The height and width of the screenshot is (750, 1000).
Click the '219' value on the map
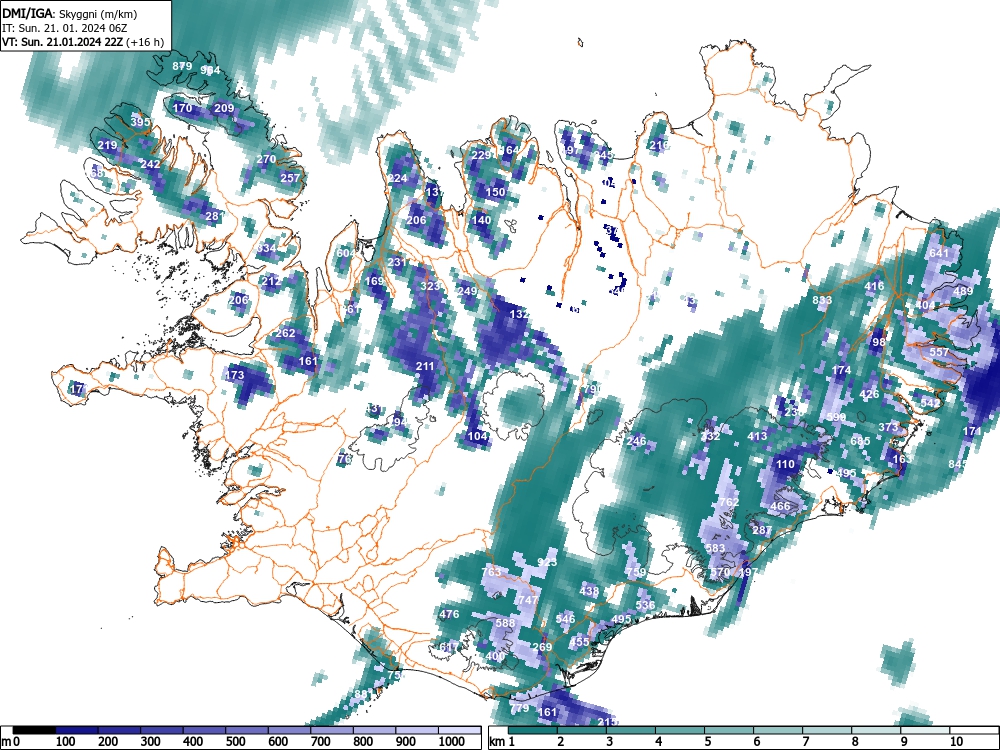[x=107, y=145]
